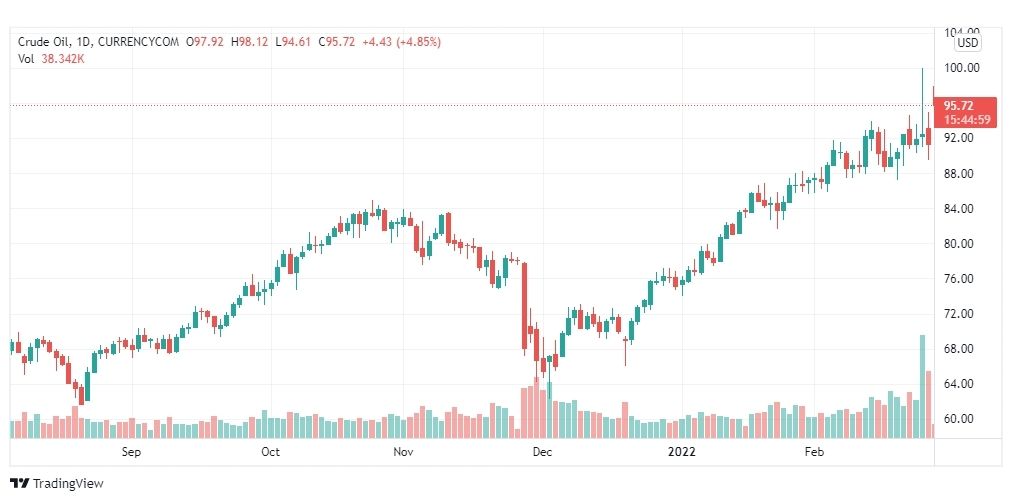
Task: Click the TradingView text link at bottom
Action: coord(68,483)
